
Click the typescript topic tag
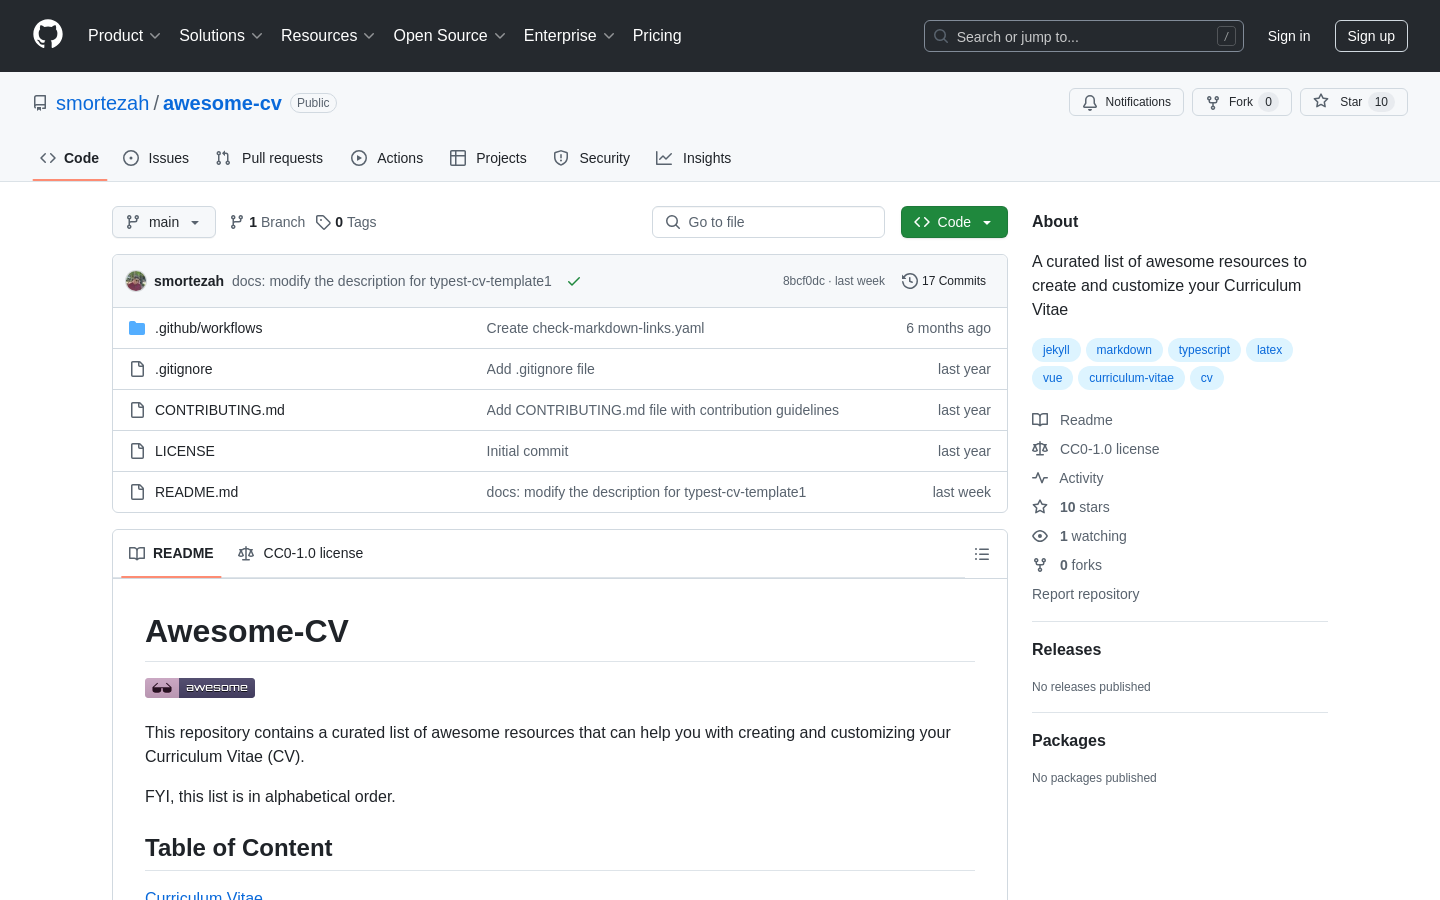click(1204, 350)
